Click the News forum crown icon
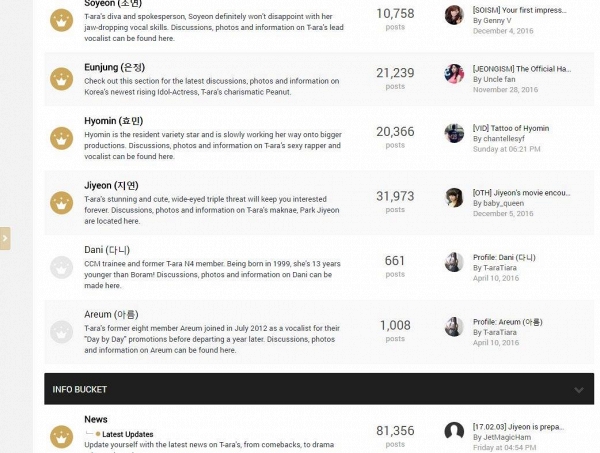Image resolution: width=600 pixels, height=453 pixels. (62, 437)
